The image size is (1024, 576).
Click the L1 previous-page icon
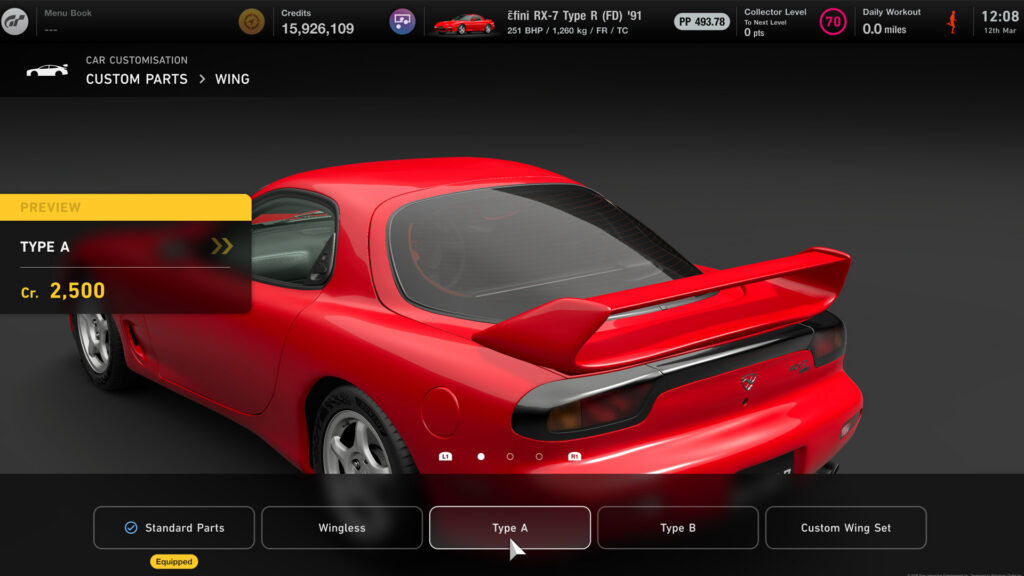445,457
